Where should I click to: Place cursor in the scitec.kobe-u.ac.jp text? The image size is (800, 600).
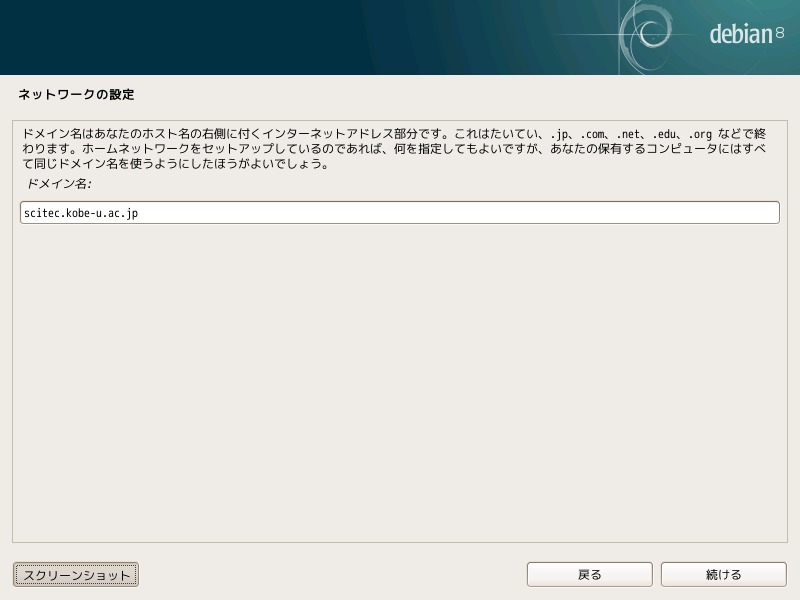pyautogui.click(x=81, y=213)
